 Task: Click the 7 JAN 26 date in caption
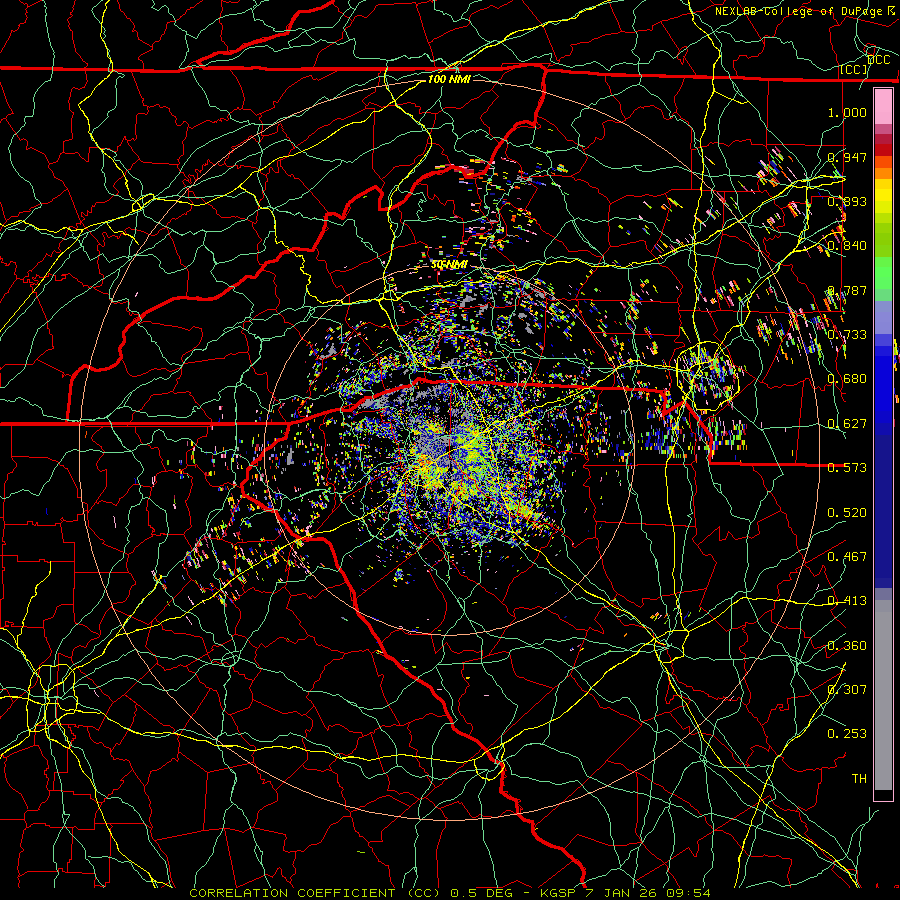tap(622, 893)
